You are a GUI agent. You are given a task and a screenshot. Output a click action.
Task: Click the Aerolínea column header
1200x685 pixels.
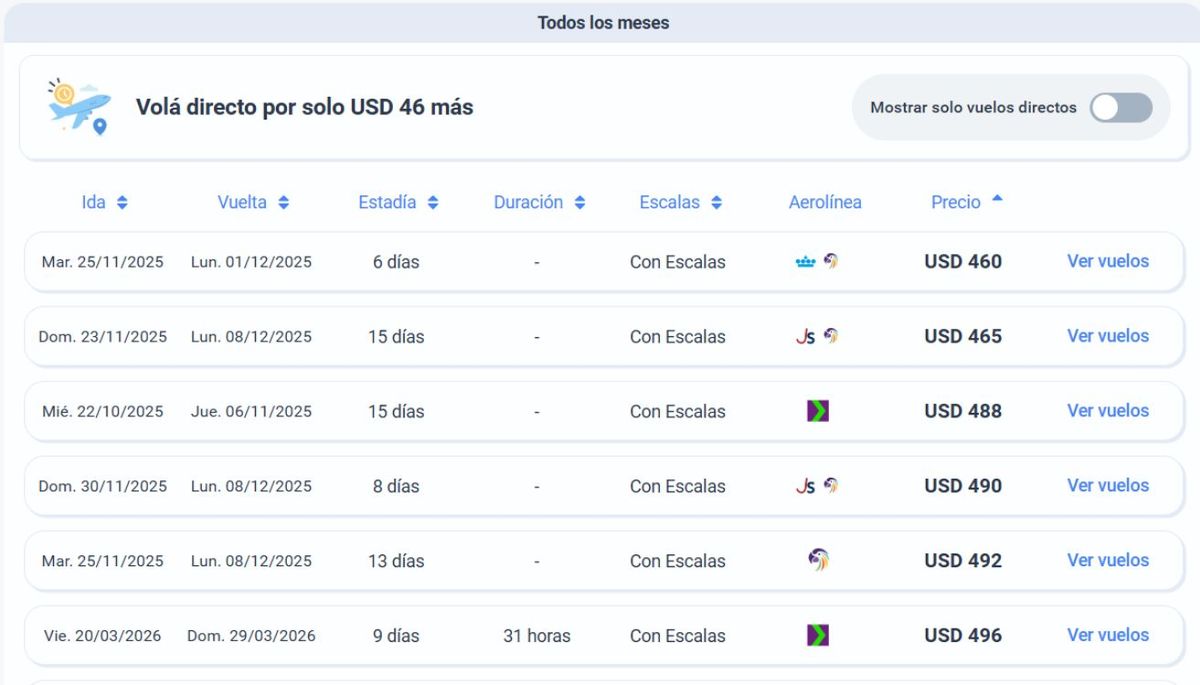(824, 202)
